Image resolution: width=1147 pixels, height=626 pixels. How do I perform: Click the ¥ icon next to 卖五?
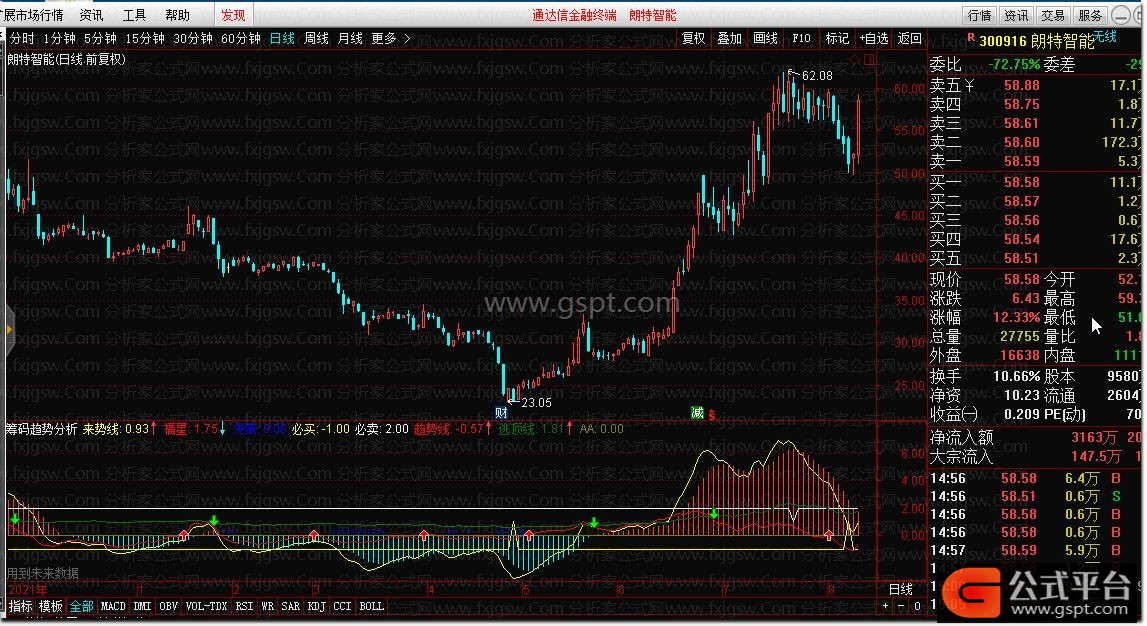969,86
